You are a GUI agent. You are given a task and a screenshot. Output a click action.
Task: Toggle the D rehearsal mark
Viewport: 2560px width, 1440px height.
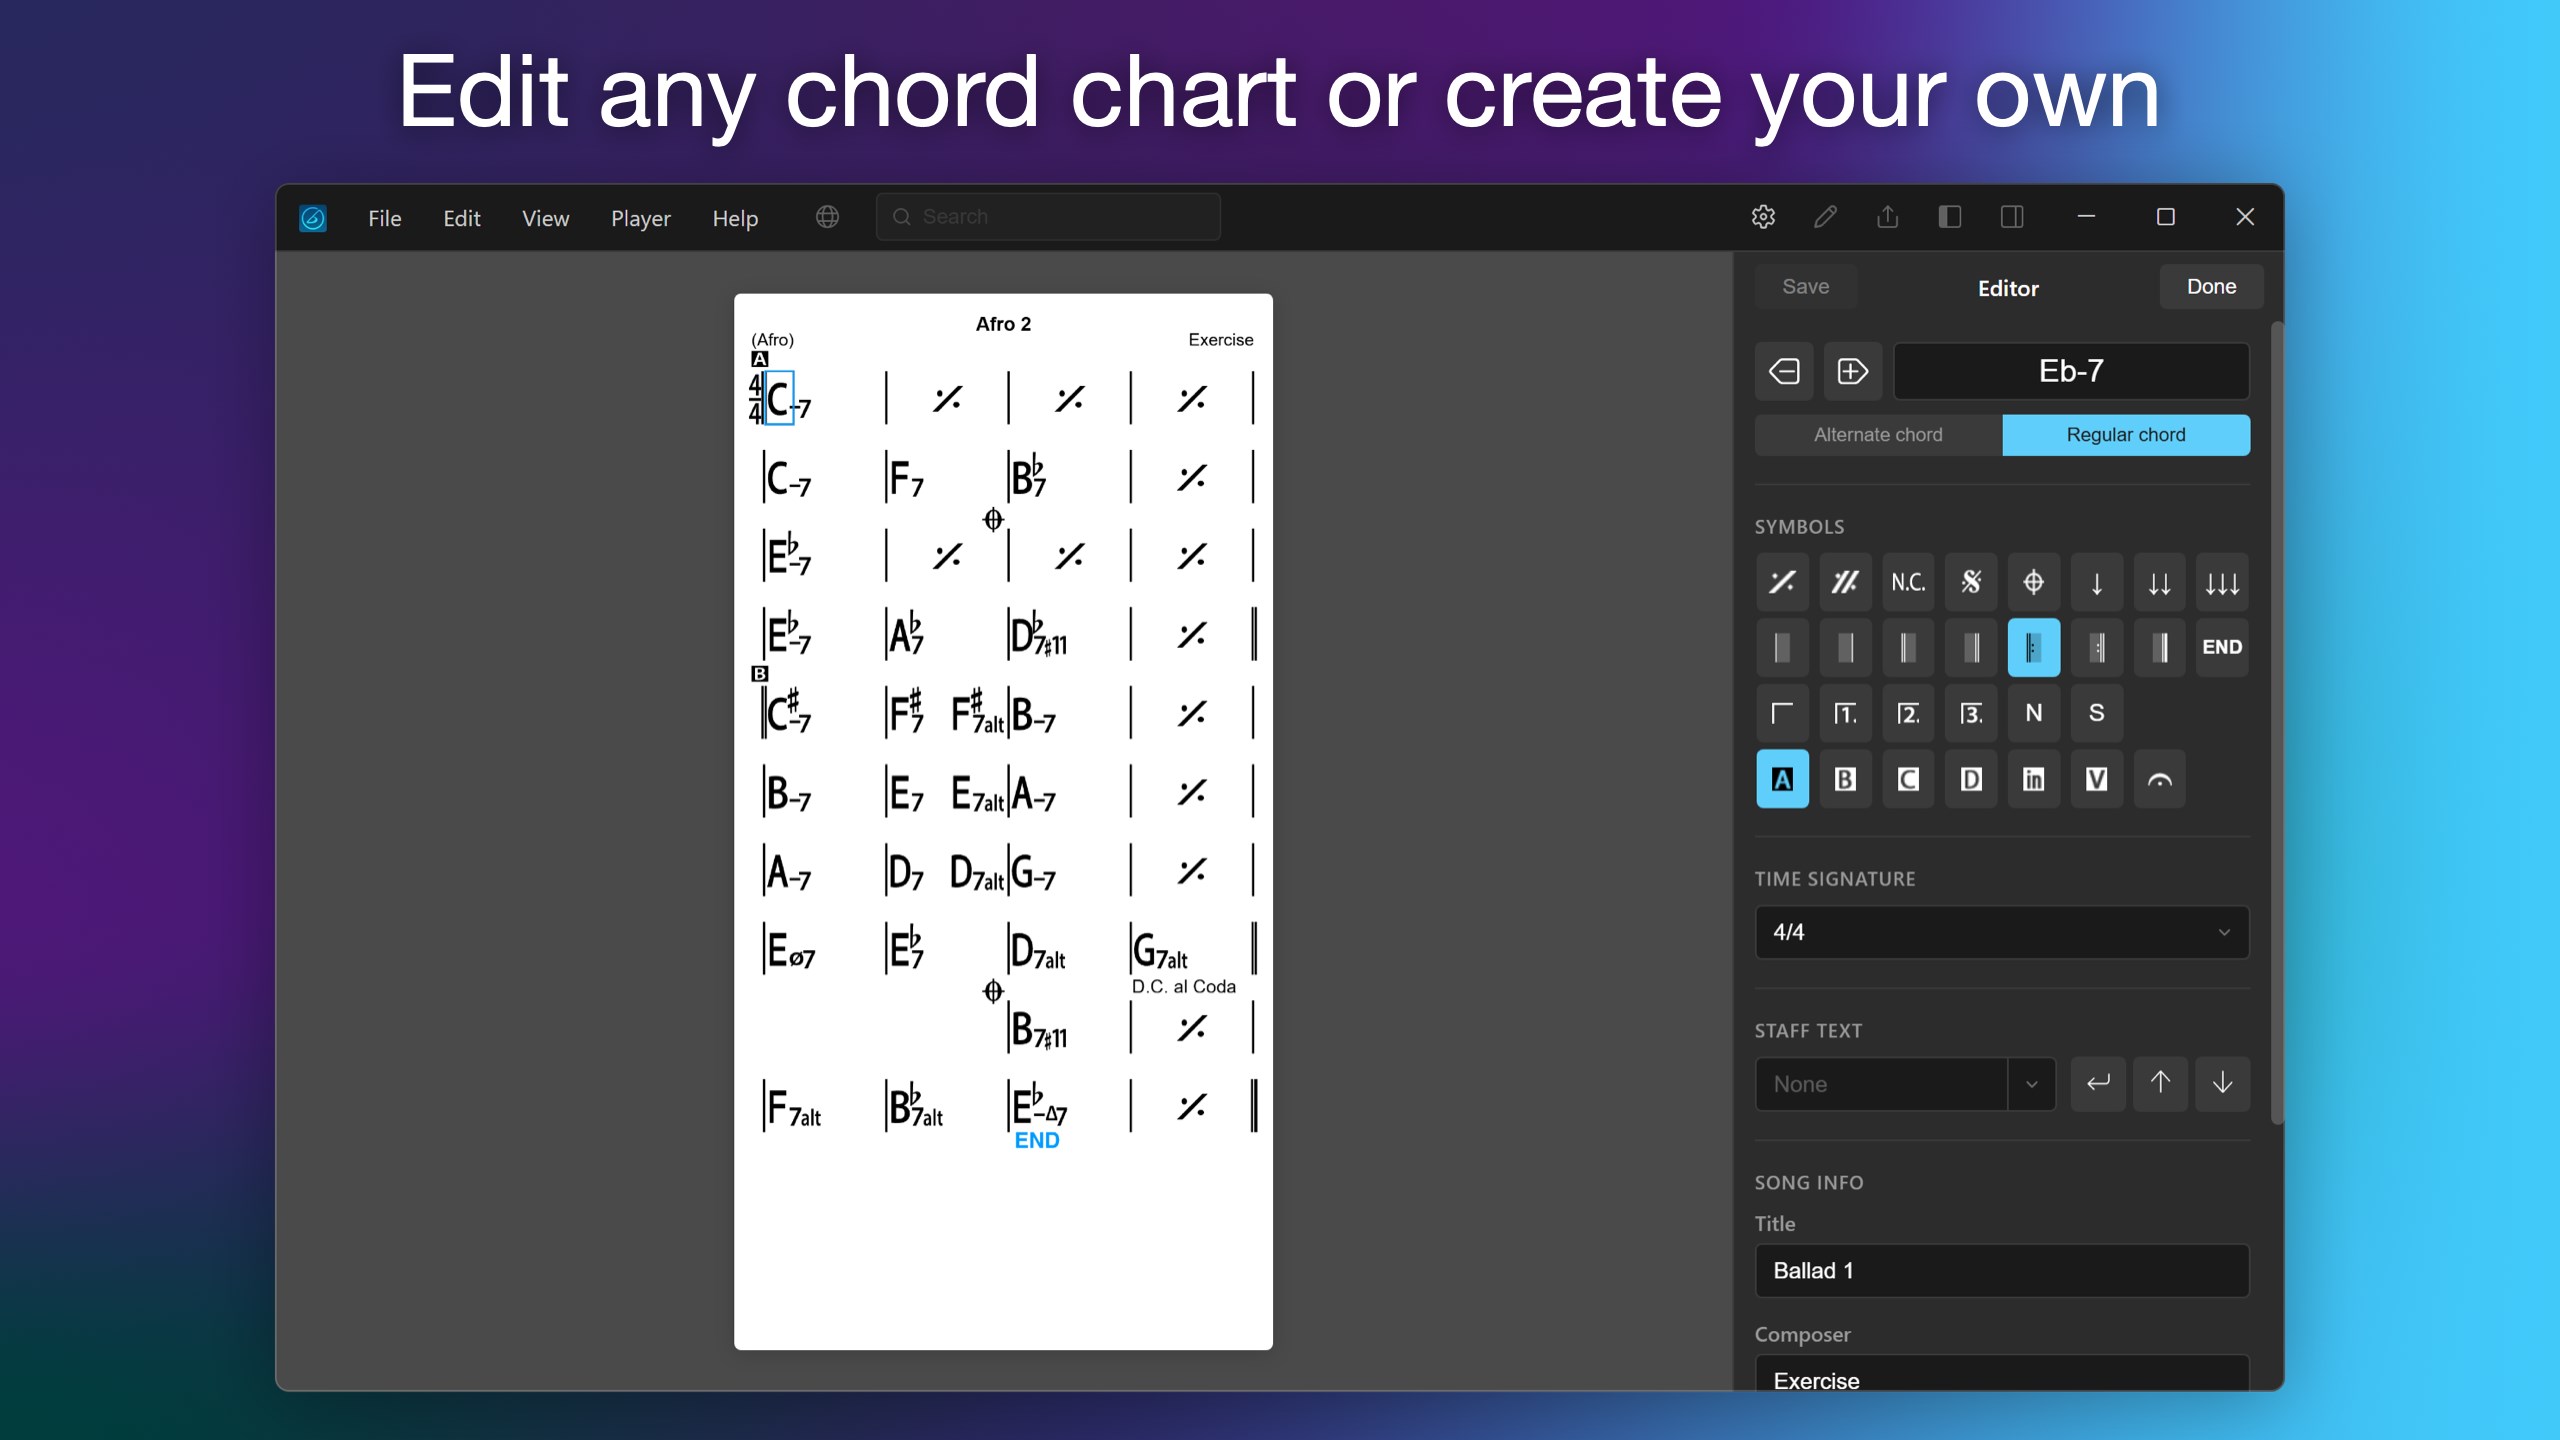(x=1971, y=779)
